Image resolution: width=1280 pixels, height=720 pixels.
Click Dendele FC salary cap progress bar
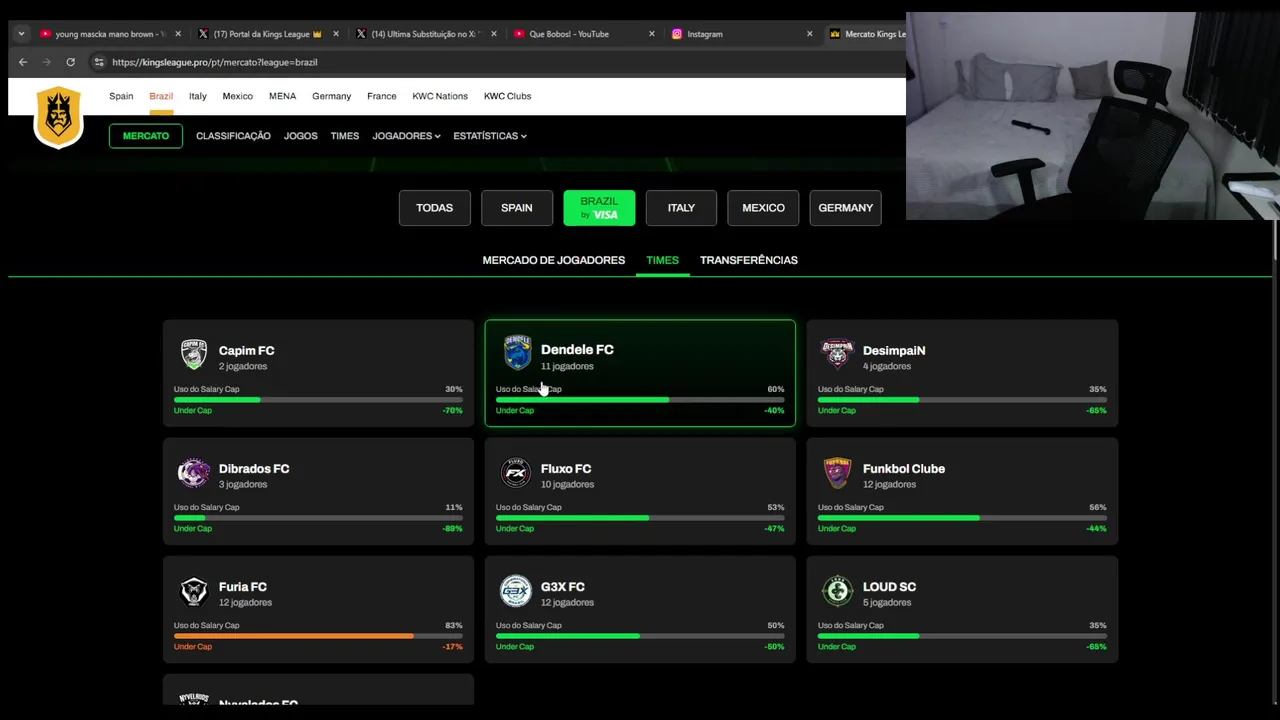point(640,400)
